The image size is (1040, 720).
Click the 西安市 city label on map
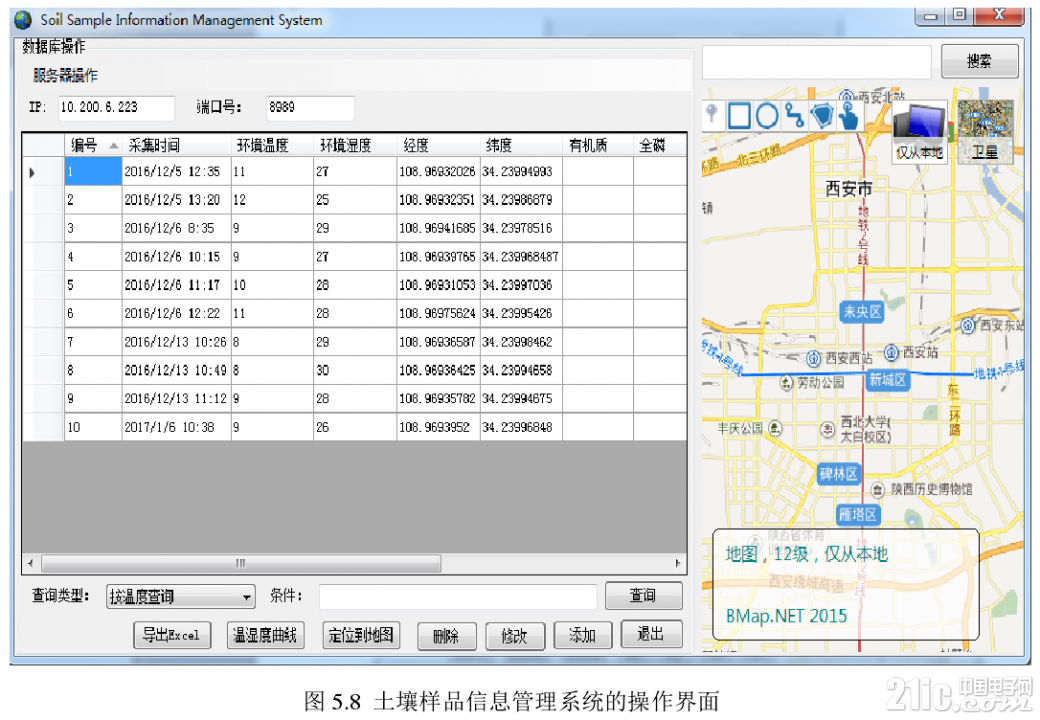(x=848, y=189)
